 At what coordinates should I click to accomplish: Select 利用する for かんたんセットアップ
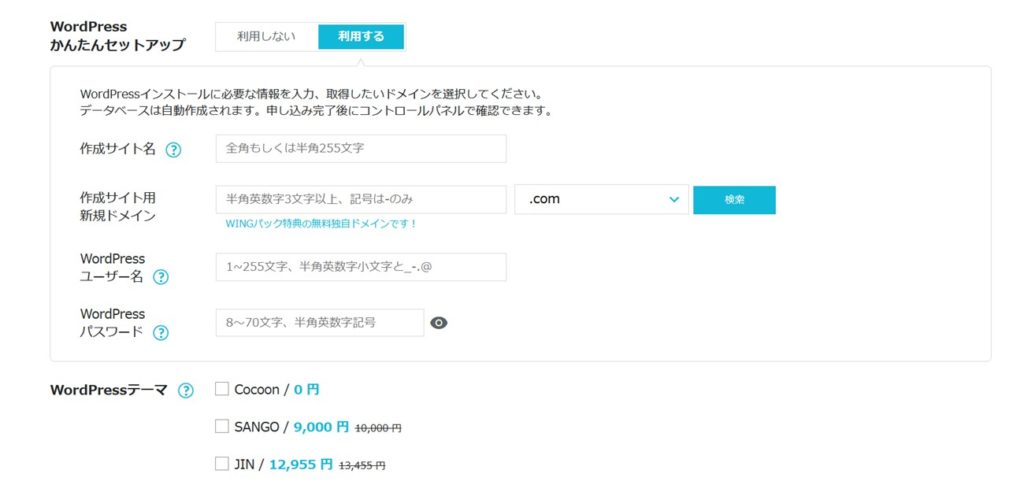(x=362, y=36)
